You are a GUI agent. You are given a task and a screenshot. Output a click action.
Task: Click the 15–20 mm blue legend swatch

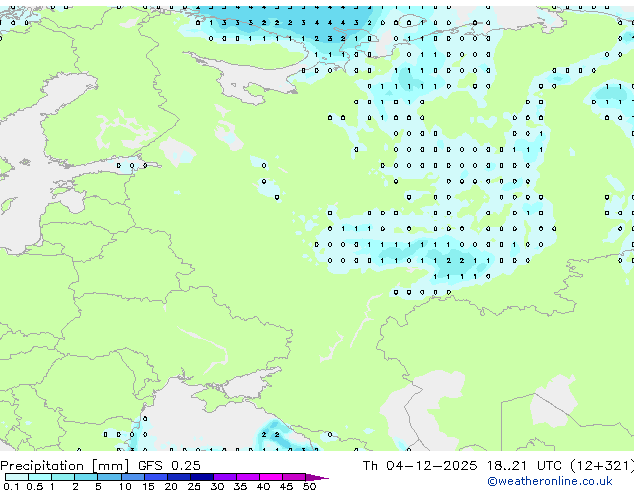point(156,477)
